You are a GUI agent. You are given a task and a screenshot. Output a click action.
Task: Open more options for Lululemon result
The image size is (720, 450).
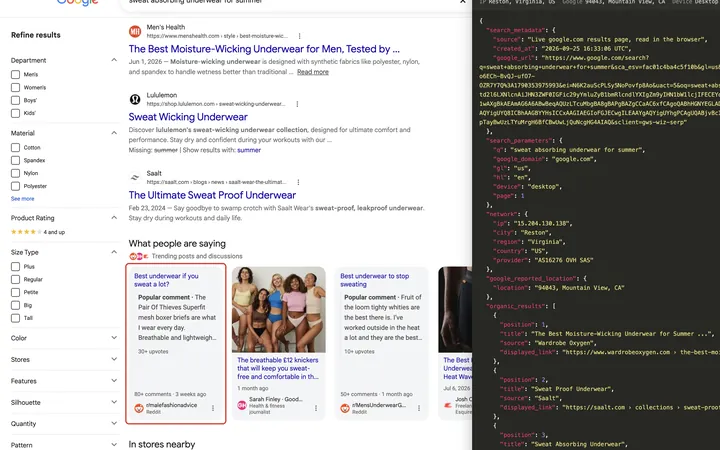(x=297, y=104)
